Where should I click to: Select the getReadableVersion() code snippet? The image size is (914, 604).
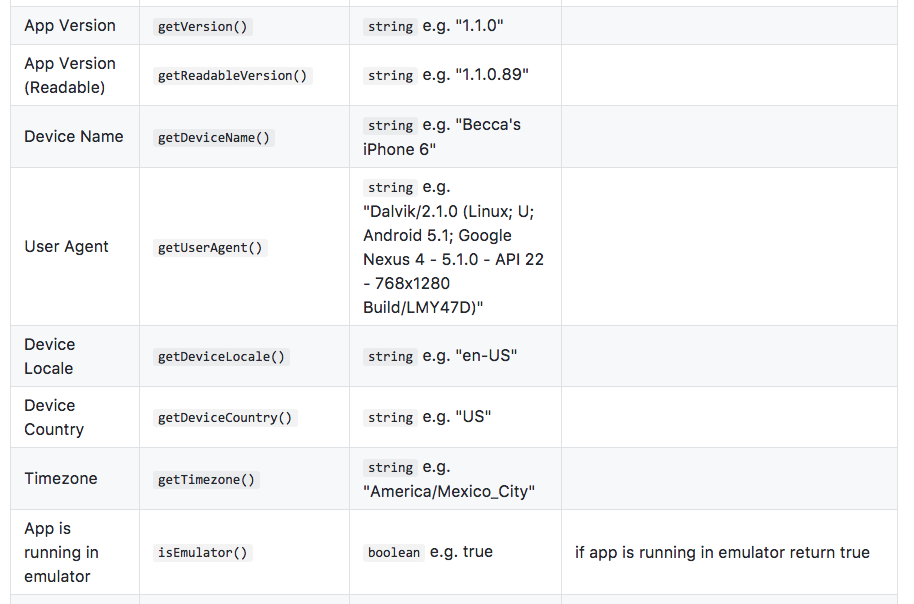(234, 76)
